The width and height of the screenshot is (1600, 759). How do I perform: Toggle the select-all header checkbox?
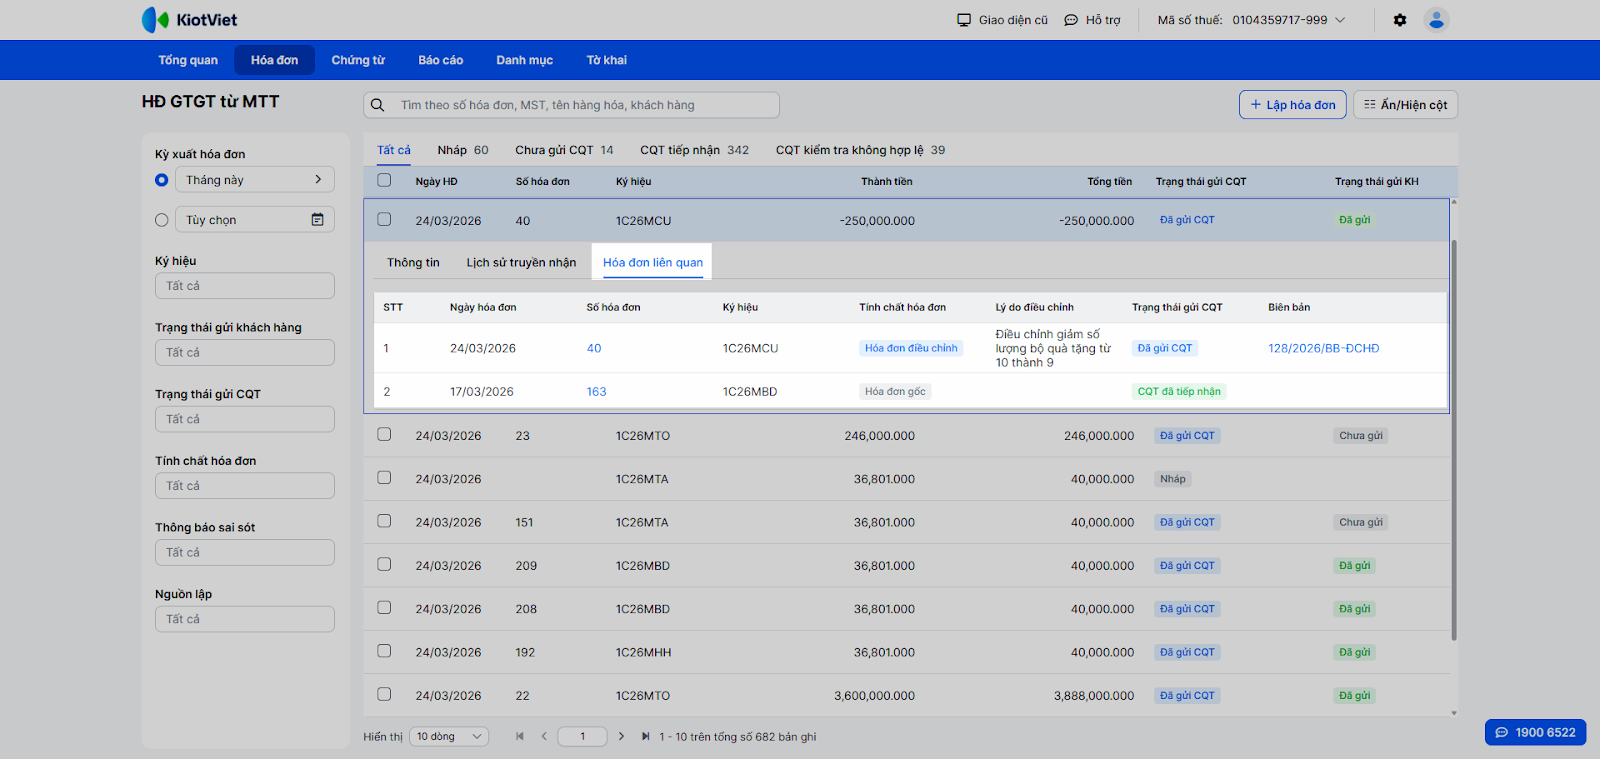tap(384, 181)
